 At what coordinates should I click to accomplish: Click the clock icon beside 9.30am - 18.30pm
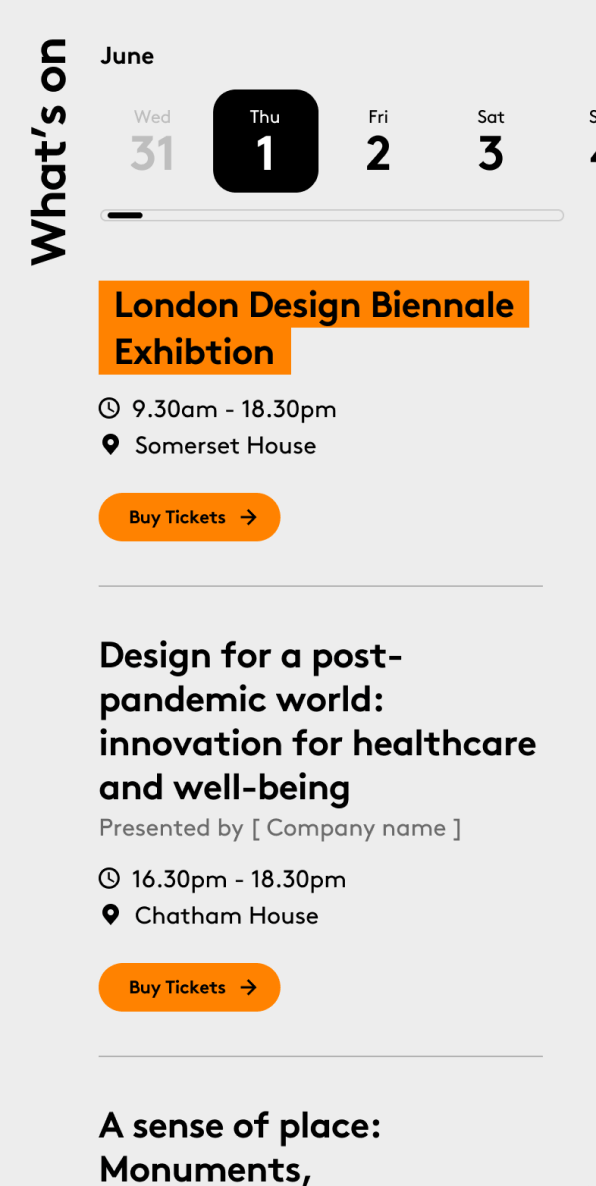click(x=110, y=408)
